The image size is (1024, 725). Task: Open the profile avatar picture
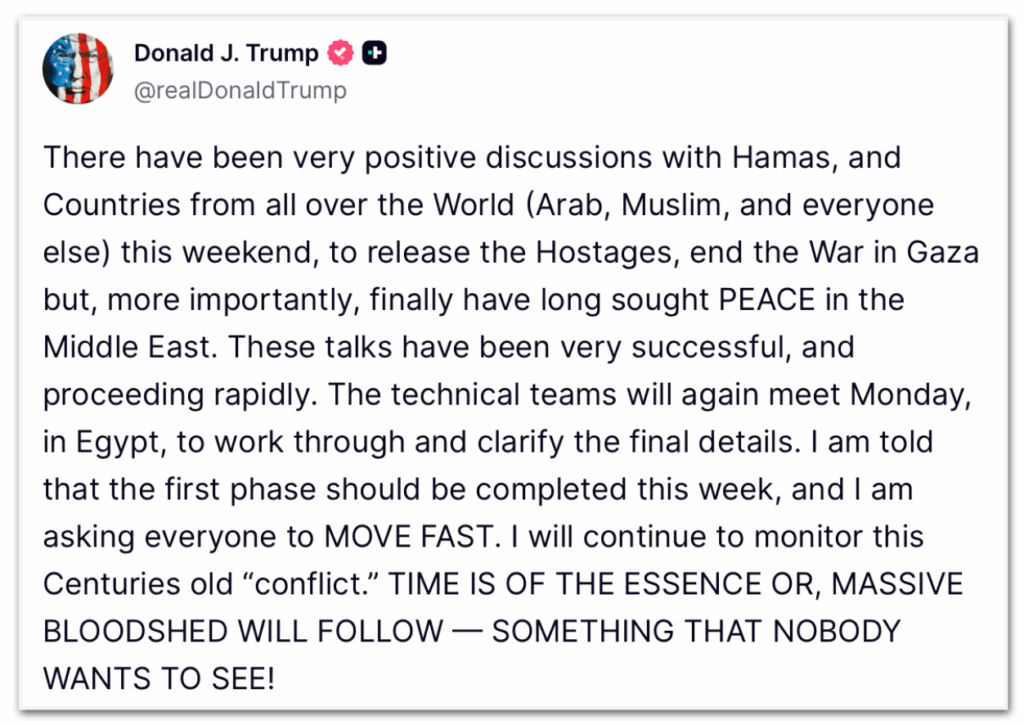click(x=77, y=69)
